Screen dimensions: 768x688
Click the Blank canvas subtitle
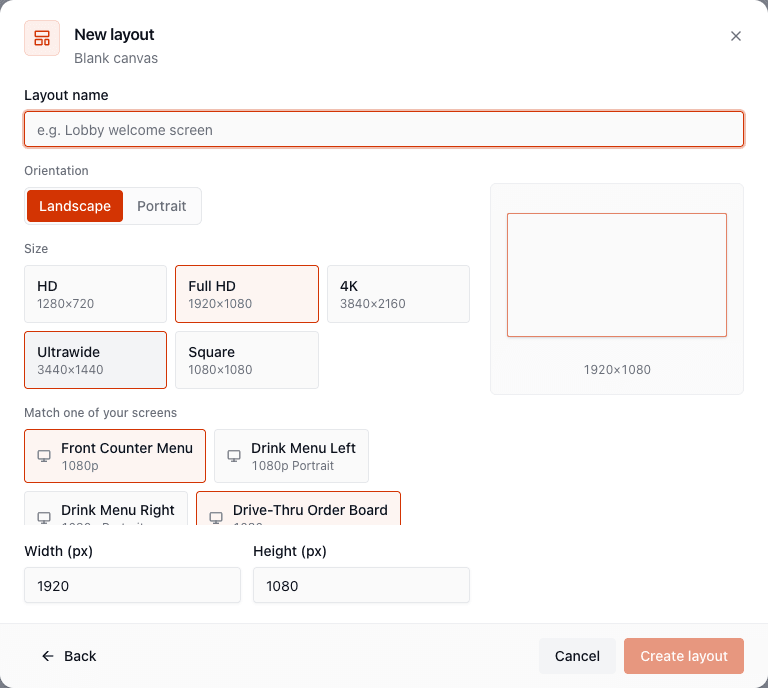tap(116, 58)
